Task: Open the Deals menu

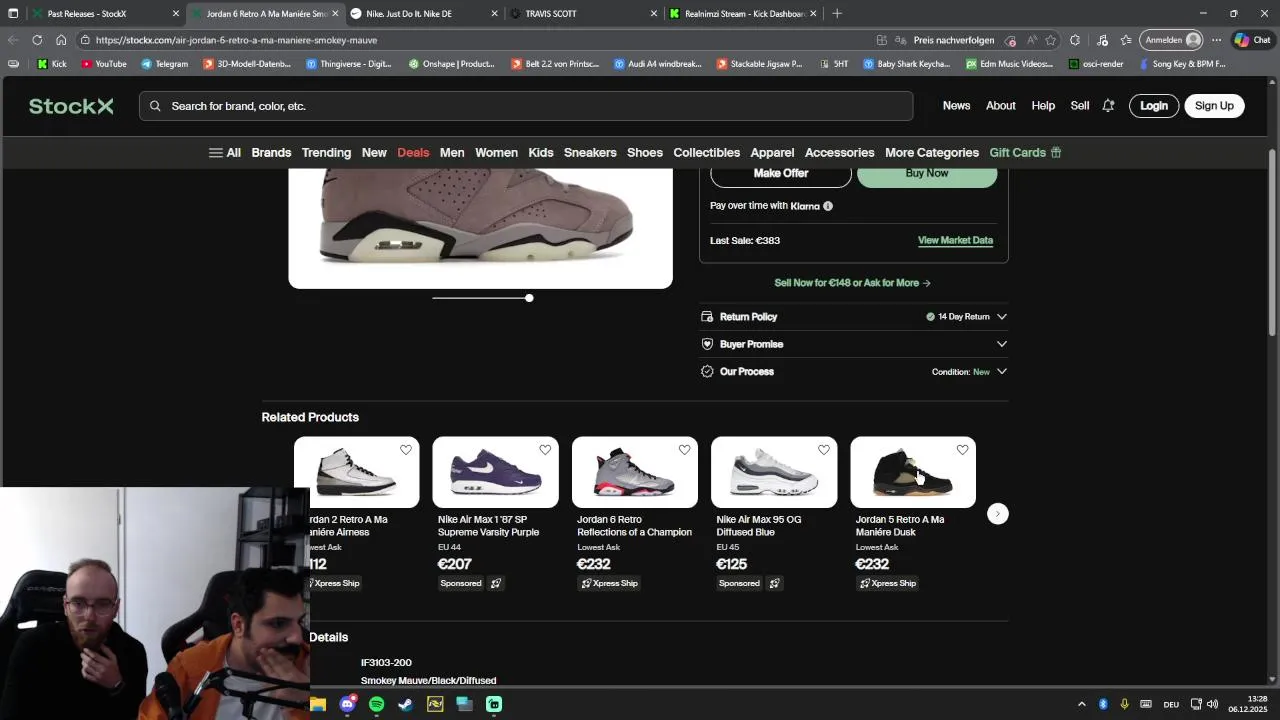Action: 413,153
